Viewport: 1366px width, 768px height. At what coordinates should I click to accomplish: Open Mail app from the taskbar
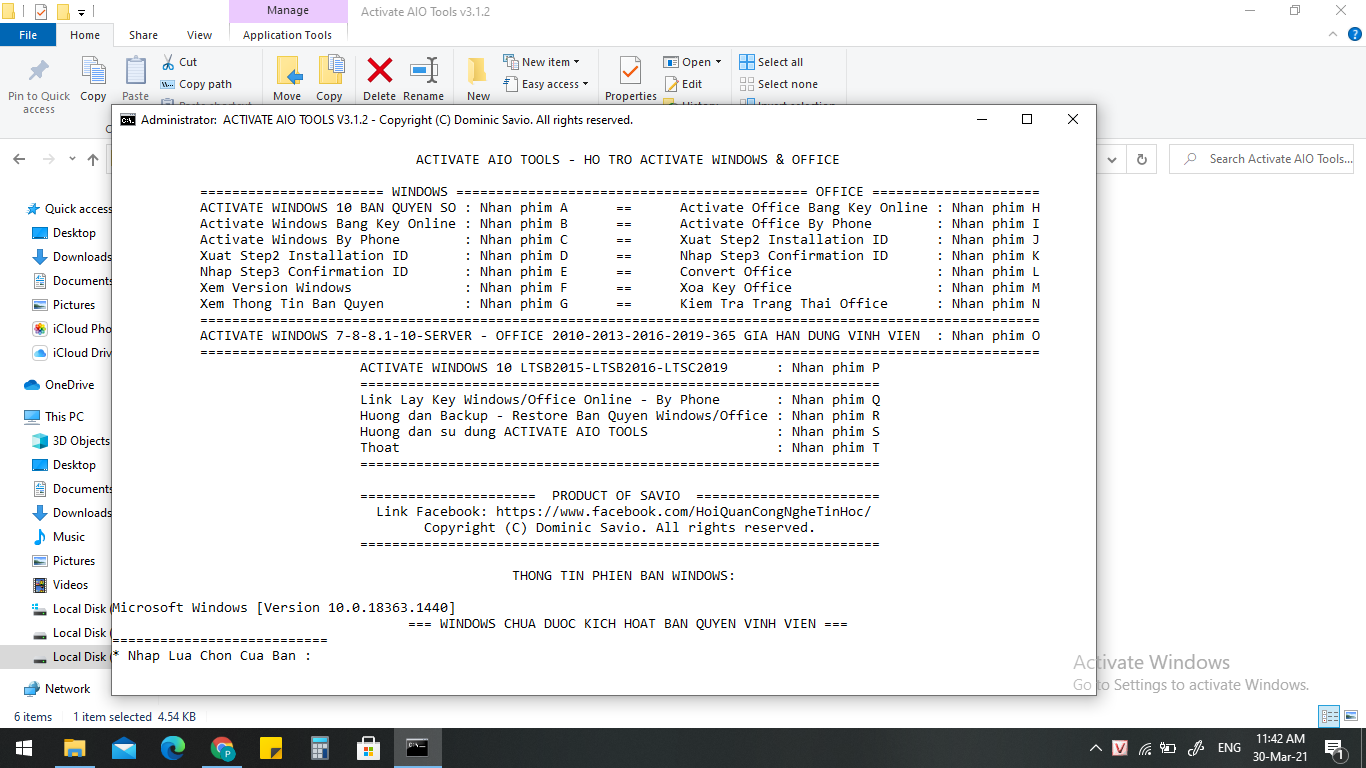(123, 748)
